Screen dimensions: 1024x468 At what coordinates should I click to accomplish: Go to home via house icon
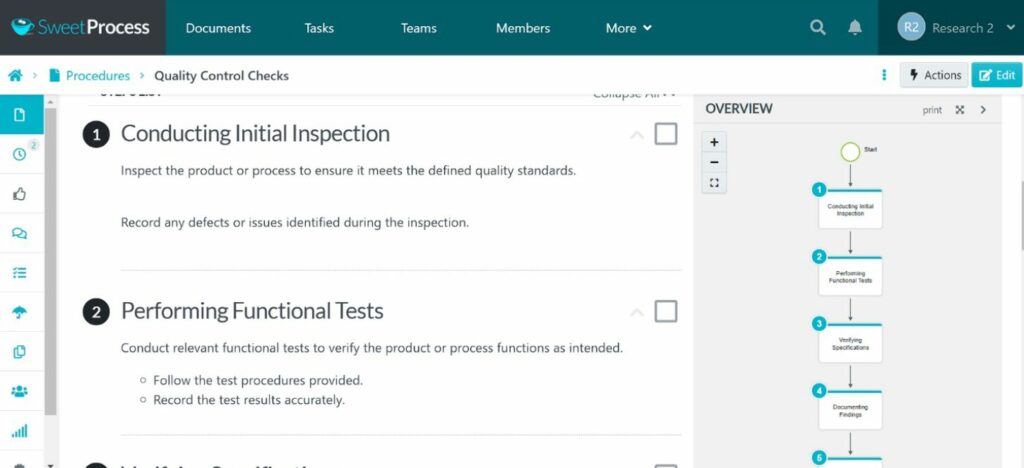[15, 75]
